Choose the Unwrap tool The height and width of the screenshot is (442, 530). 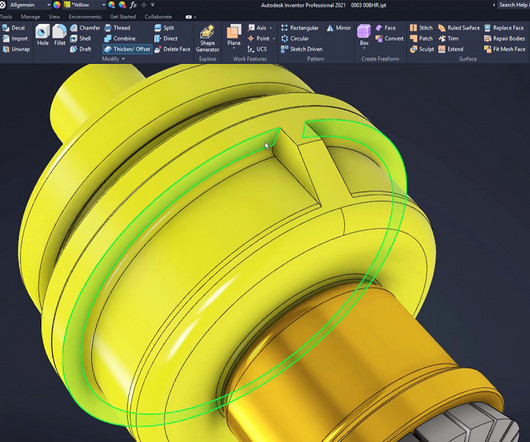[16, 49]
